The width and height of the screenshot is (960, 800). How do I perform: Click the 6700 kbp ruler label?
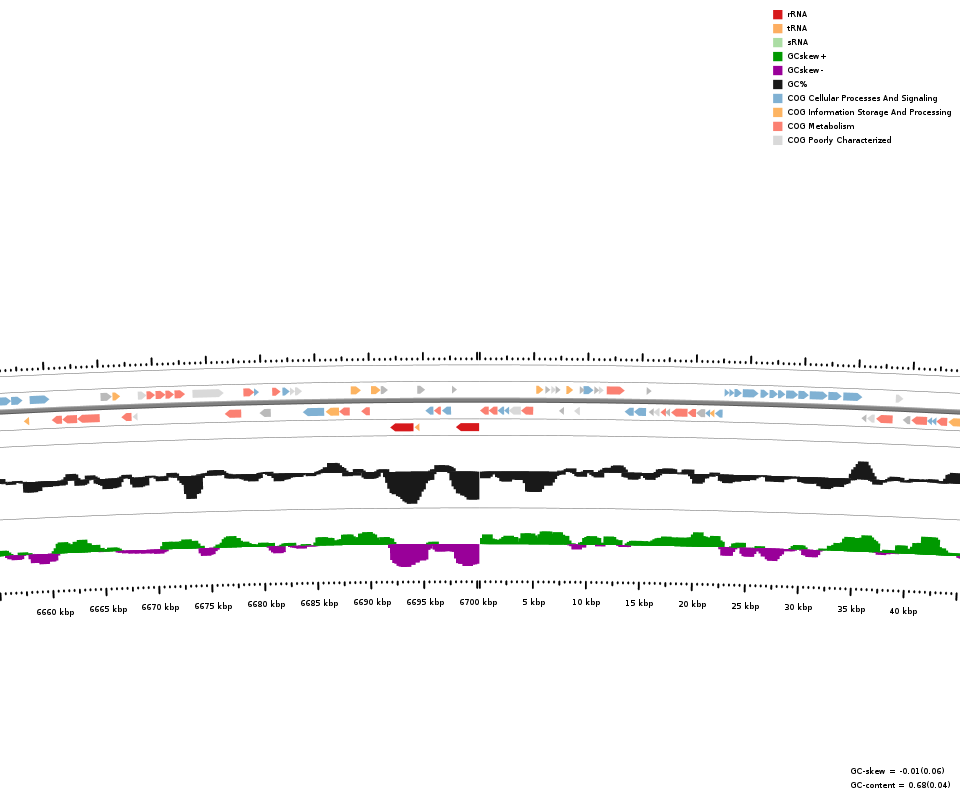point(478,602)
